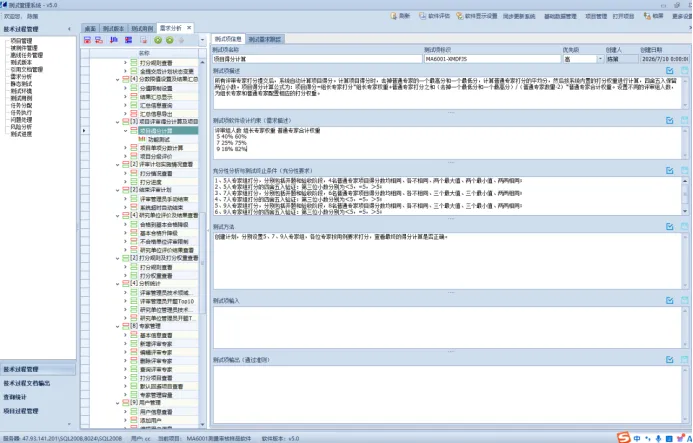Click the 中 language indicator in system tray
The height and width of the screenshot is (443, 693).
click(x=637, y=439)
